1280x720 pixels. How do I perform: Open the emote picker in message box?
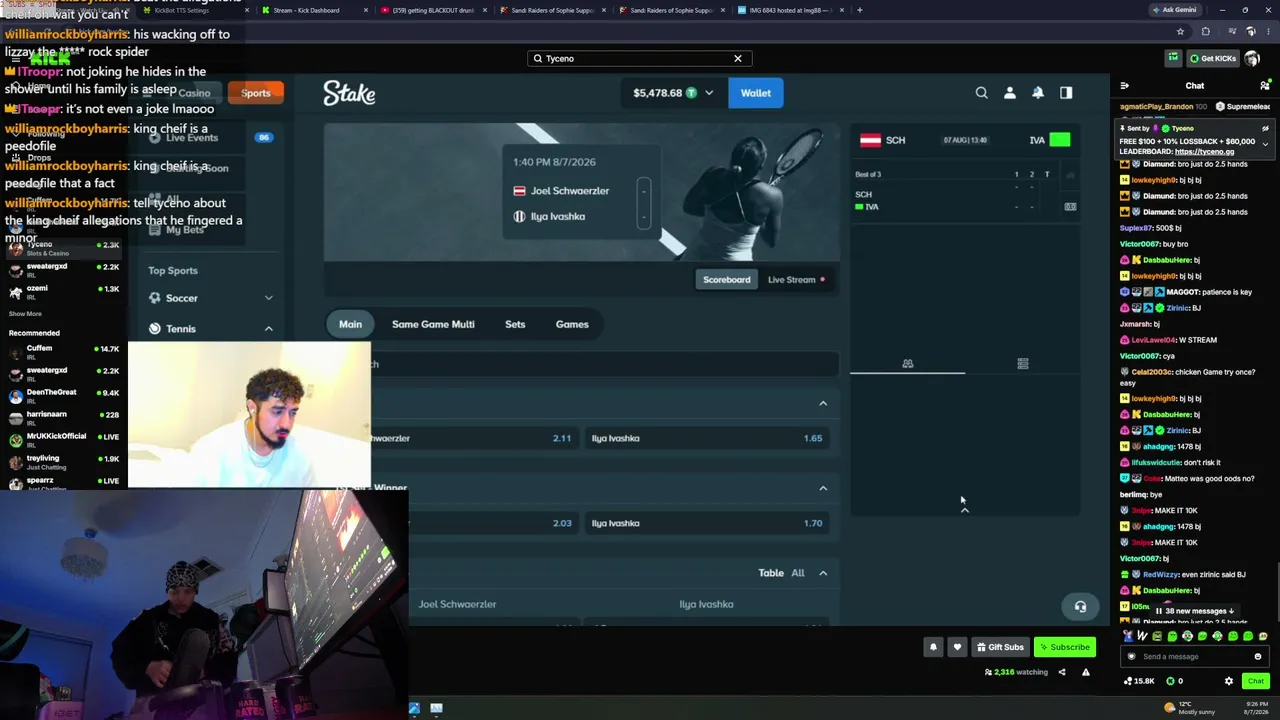1258,657
